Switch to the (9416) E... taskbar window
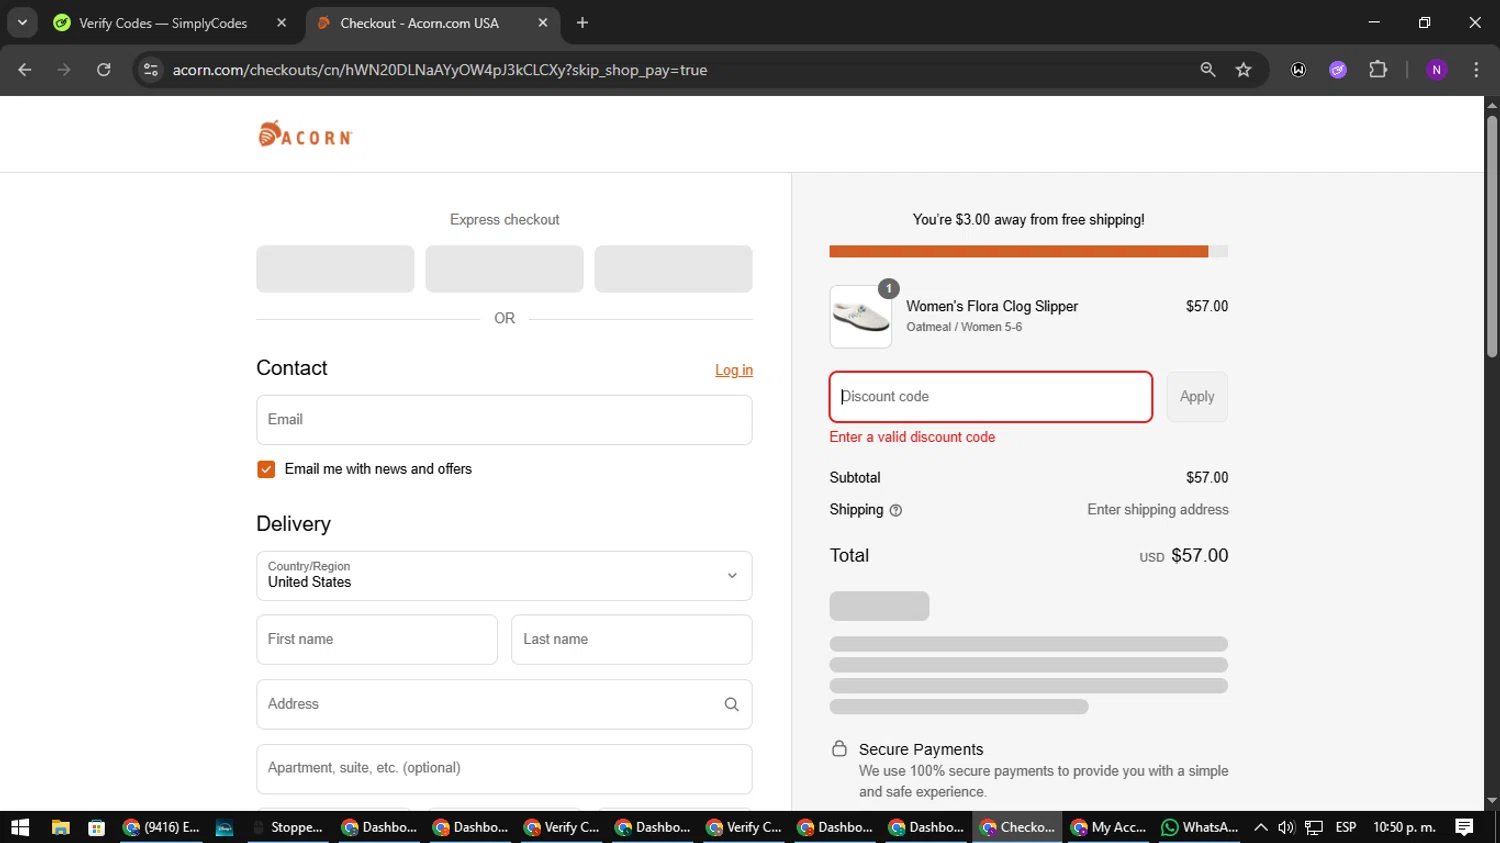 tap(161, 827)
